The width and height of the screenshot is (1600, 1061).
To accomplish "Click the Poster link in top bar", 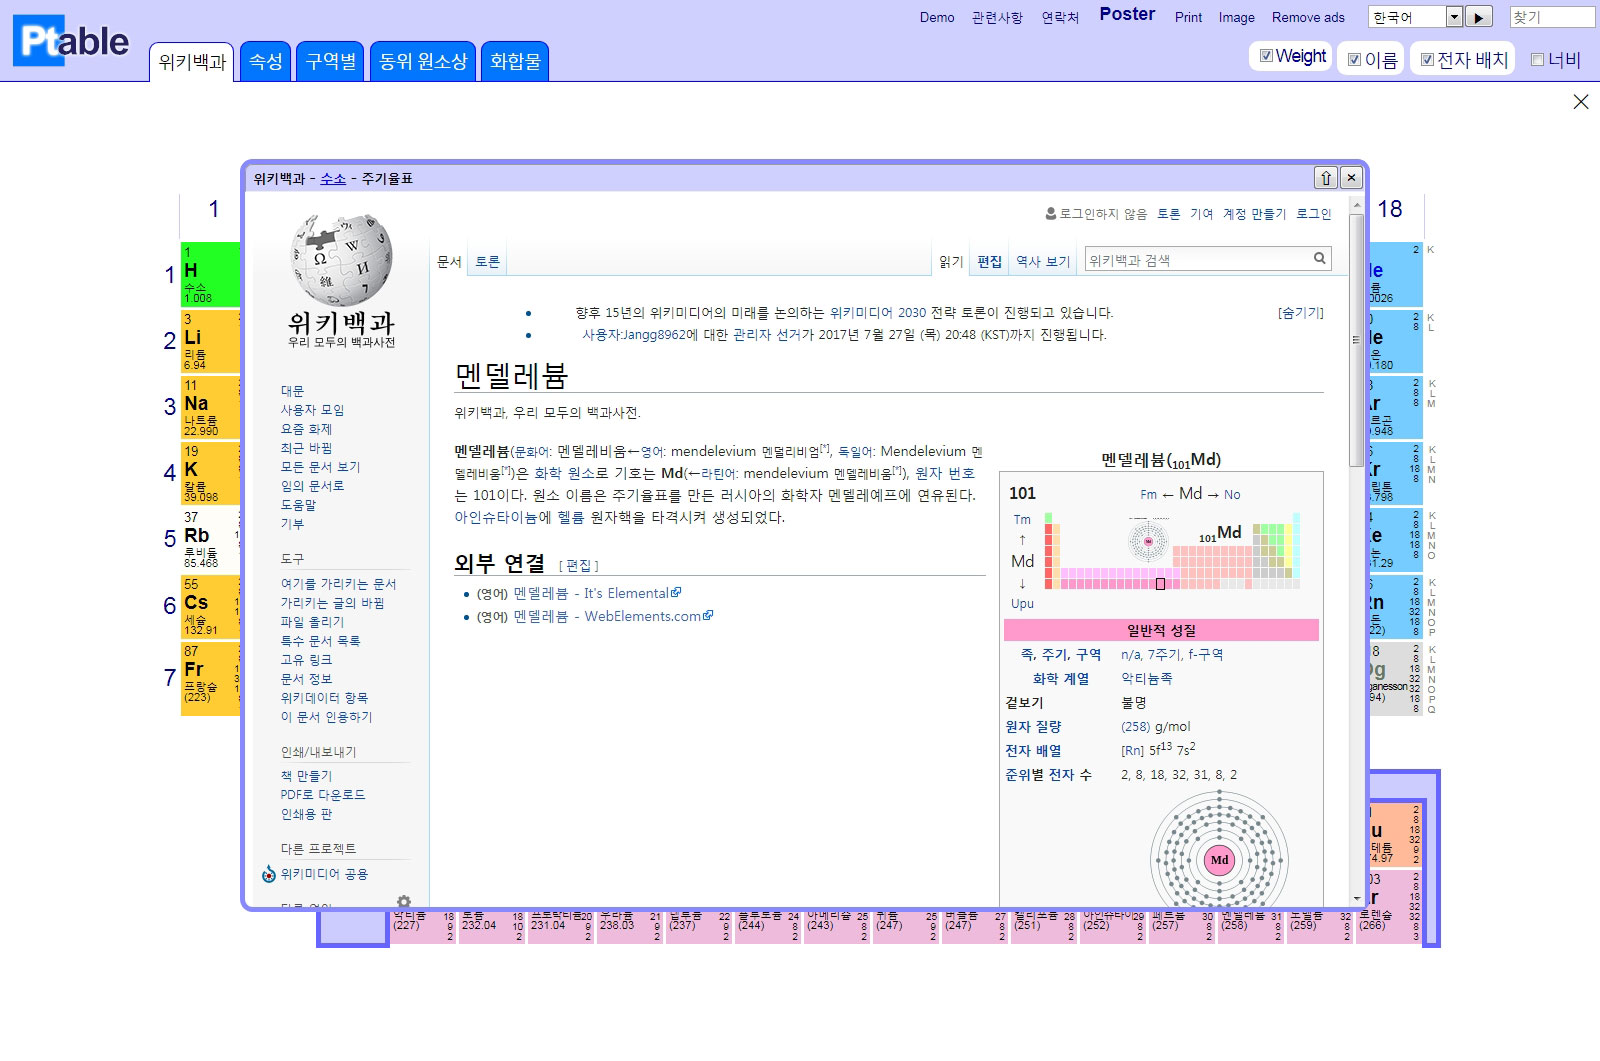I will tap(1127, 15).
